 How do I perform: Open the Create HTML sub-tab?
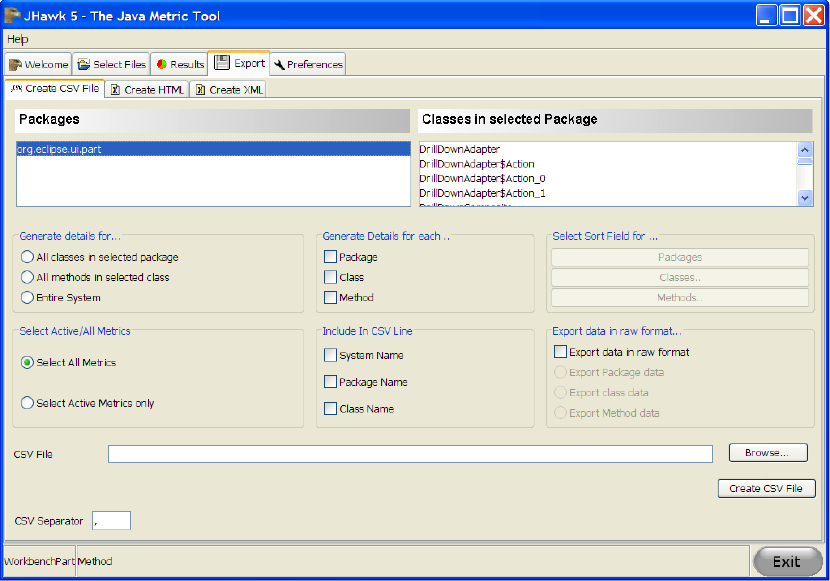click(148, 90)
